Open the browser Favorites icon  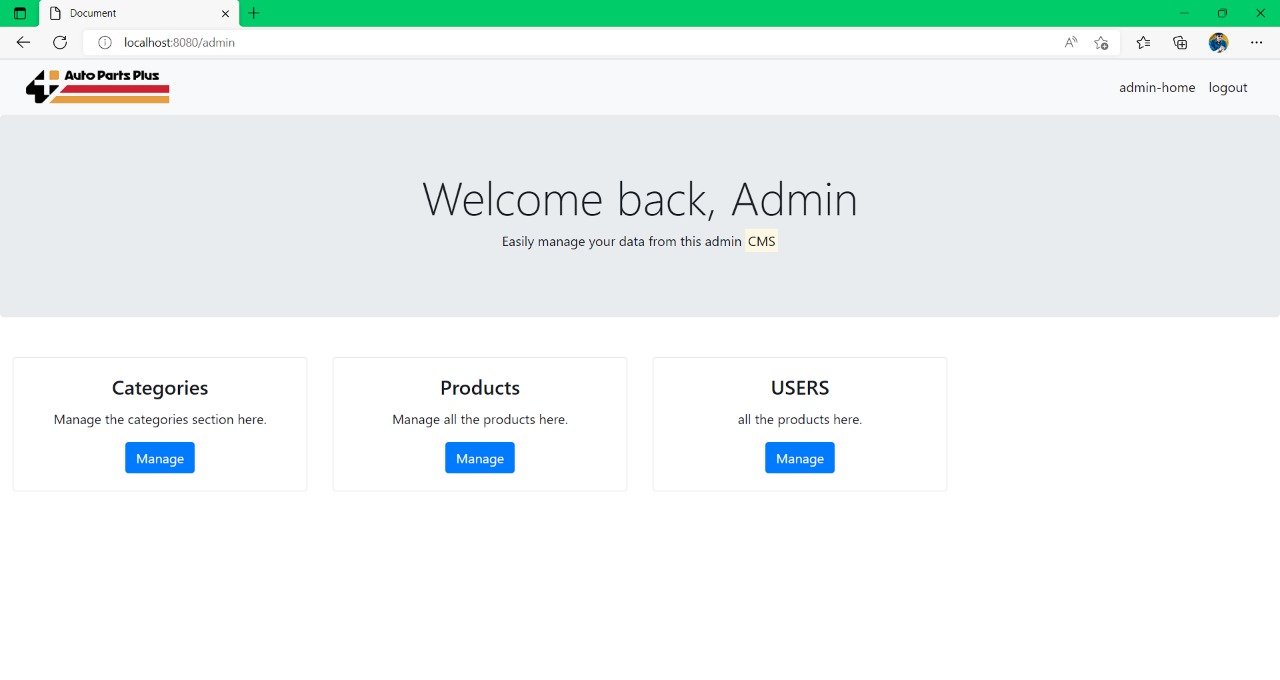pyautogui.click(x=1142, y=43)
